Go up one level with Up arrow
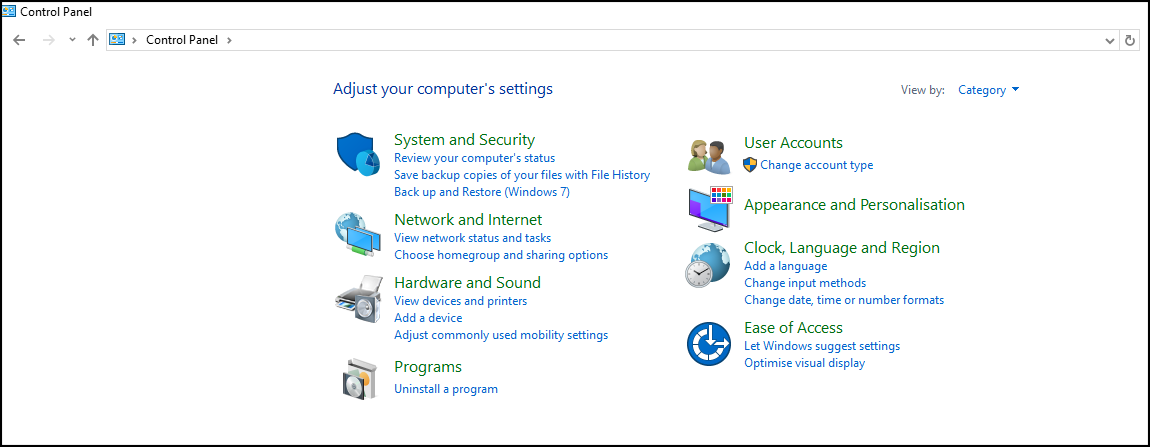The width and height of the screenshot is (1150, 447). [92, 40]
